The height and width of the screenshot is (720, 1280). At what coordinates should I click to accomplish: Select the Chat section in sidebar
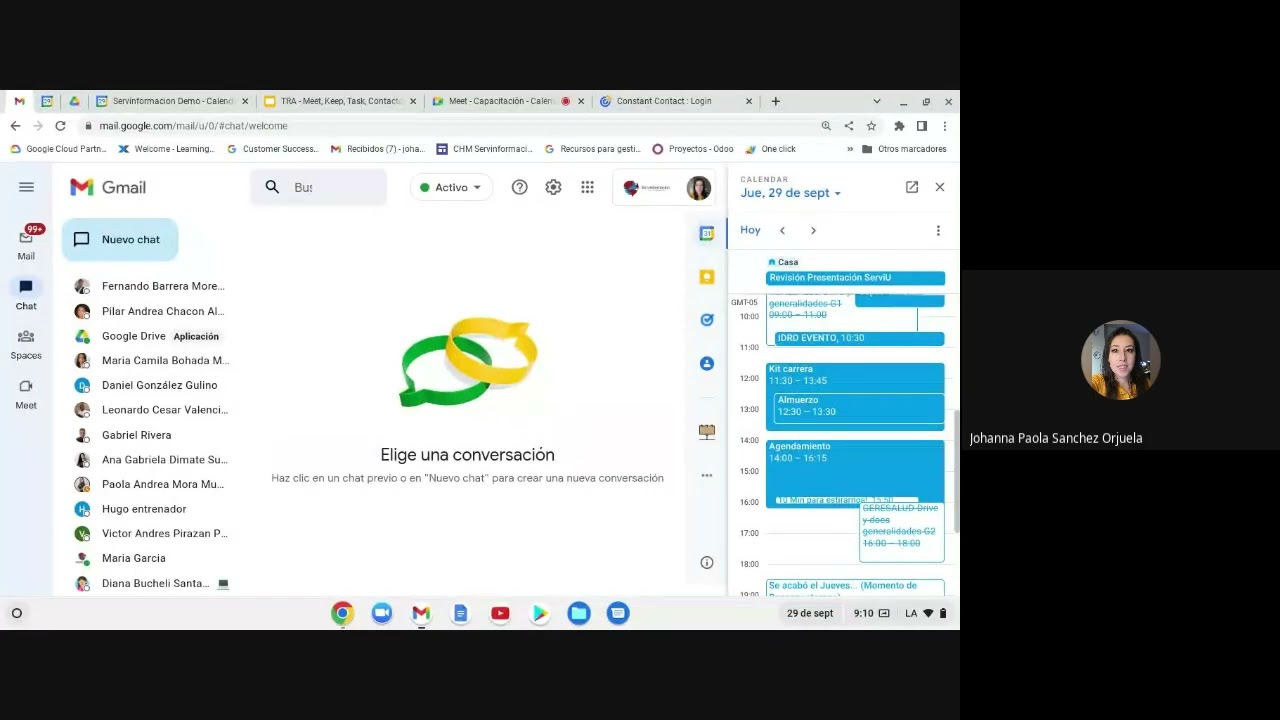click(x=26, y=295)
